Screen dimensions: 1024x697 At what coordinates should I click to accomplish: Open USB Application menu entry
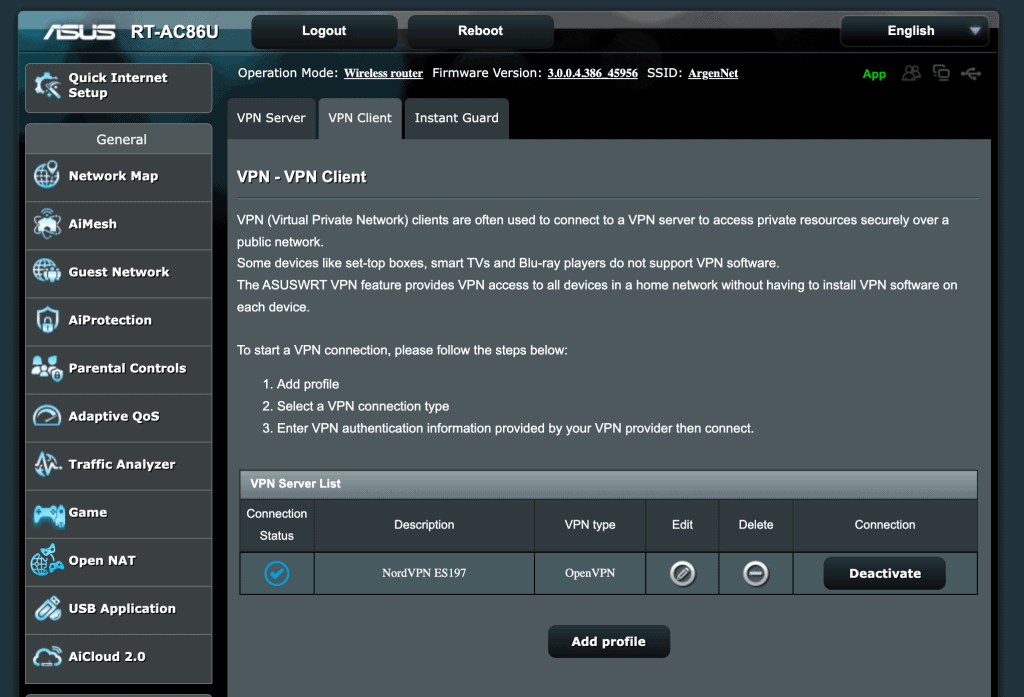(119, 609)
